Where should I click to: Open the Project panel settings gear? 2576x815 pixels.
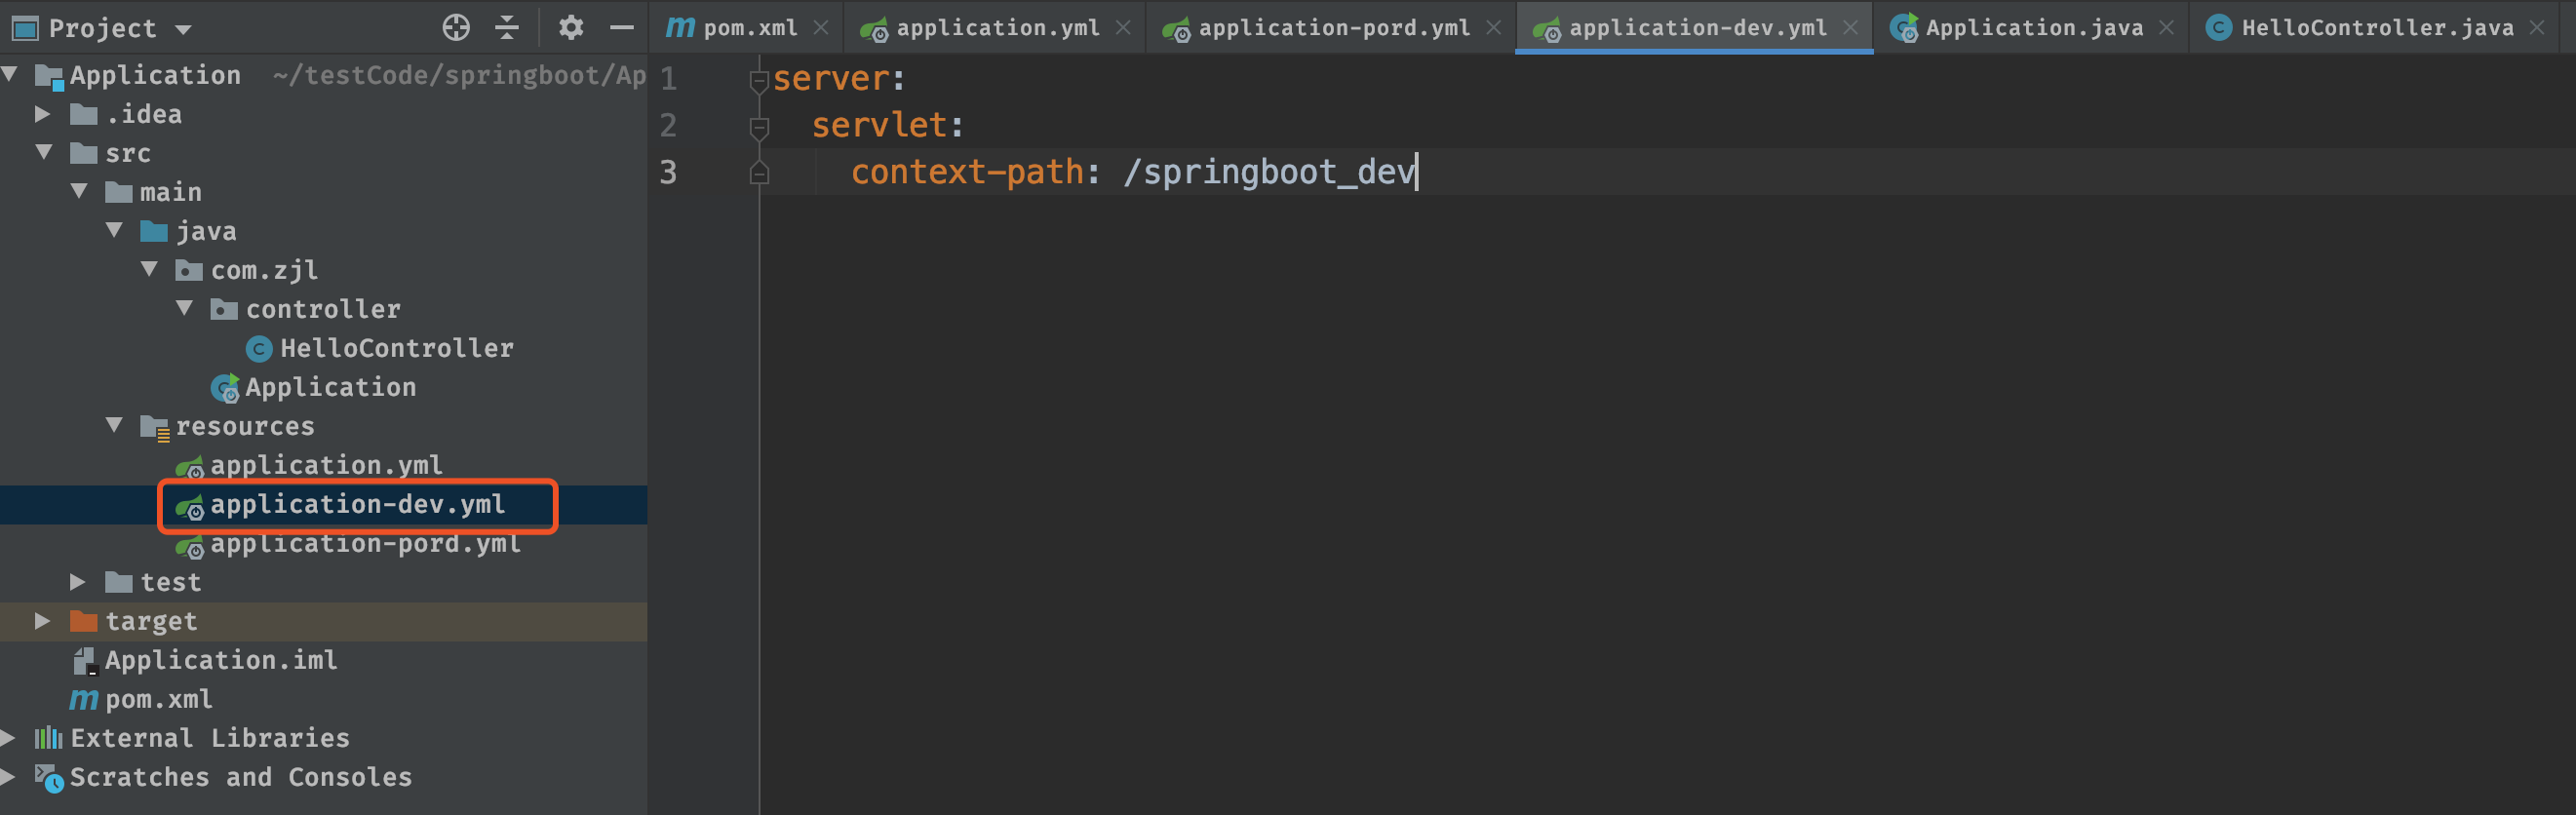pyautogui.click(x=570, y=27)
